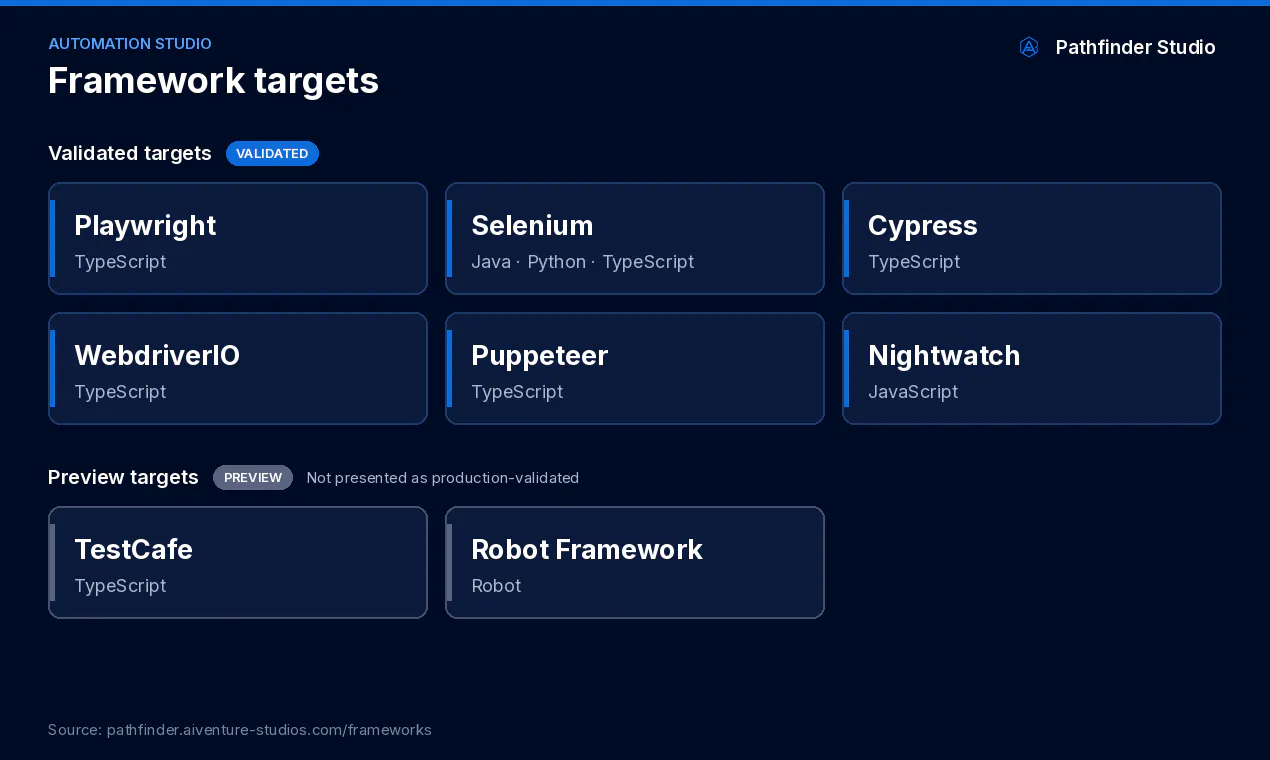The width and height of the screenshot is (1270, 760).
Task: Pick the Nightwatch JavaScript card
Action: pos(1032,369)
